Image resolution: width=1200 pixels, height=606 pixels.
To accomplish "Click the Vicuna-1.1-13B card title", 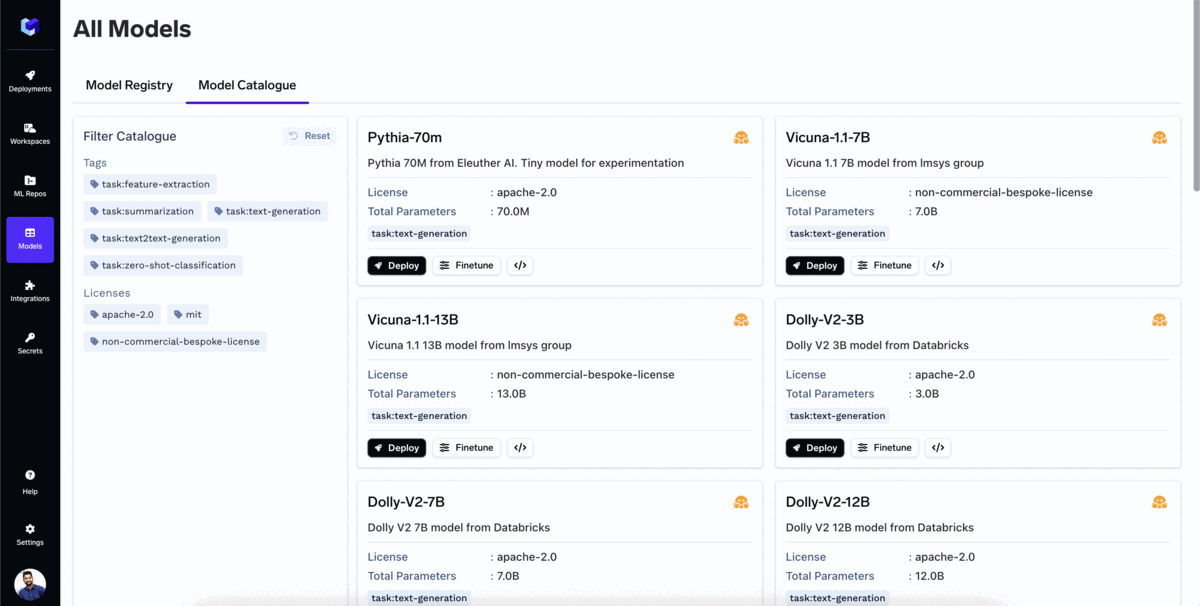I will 413,320.
